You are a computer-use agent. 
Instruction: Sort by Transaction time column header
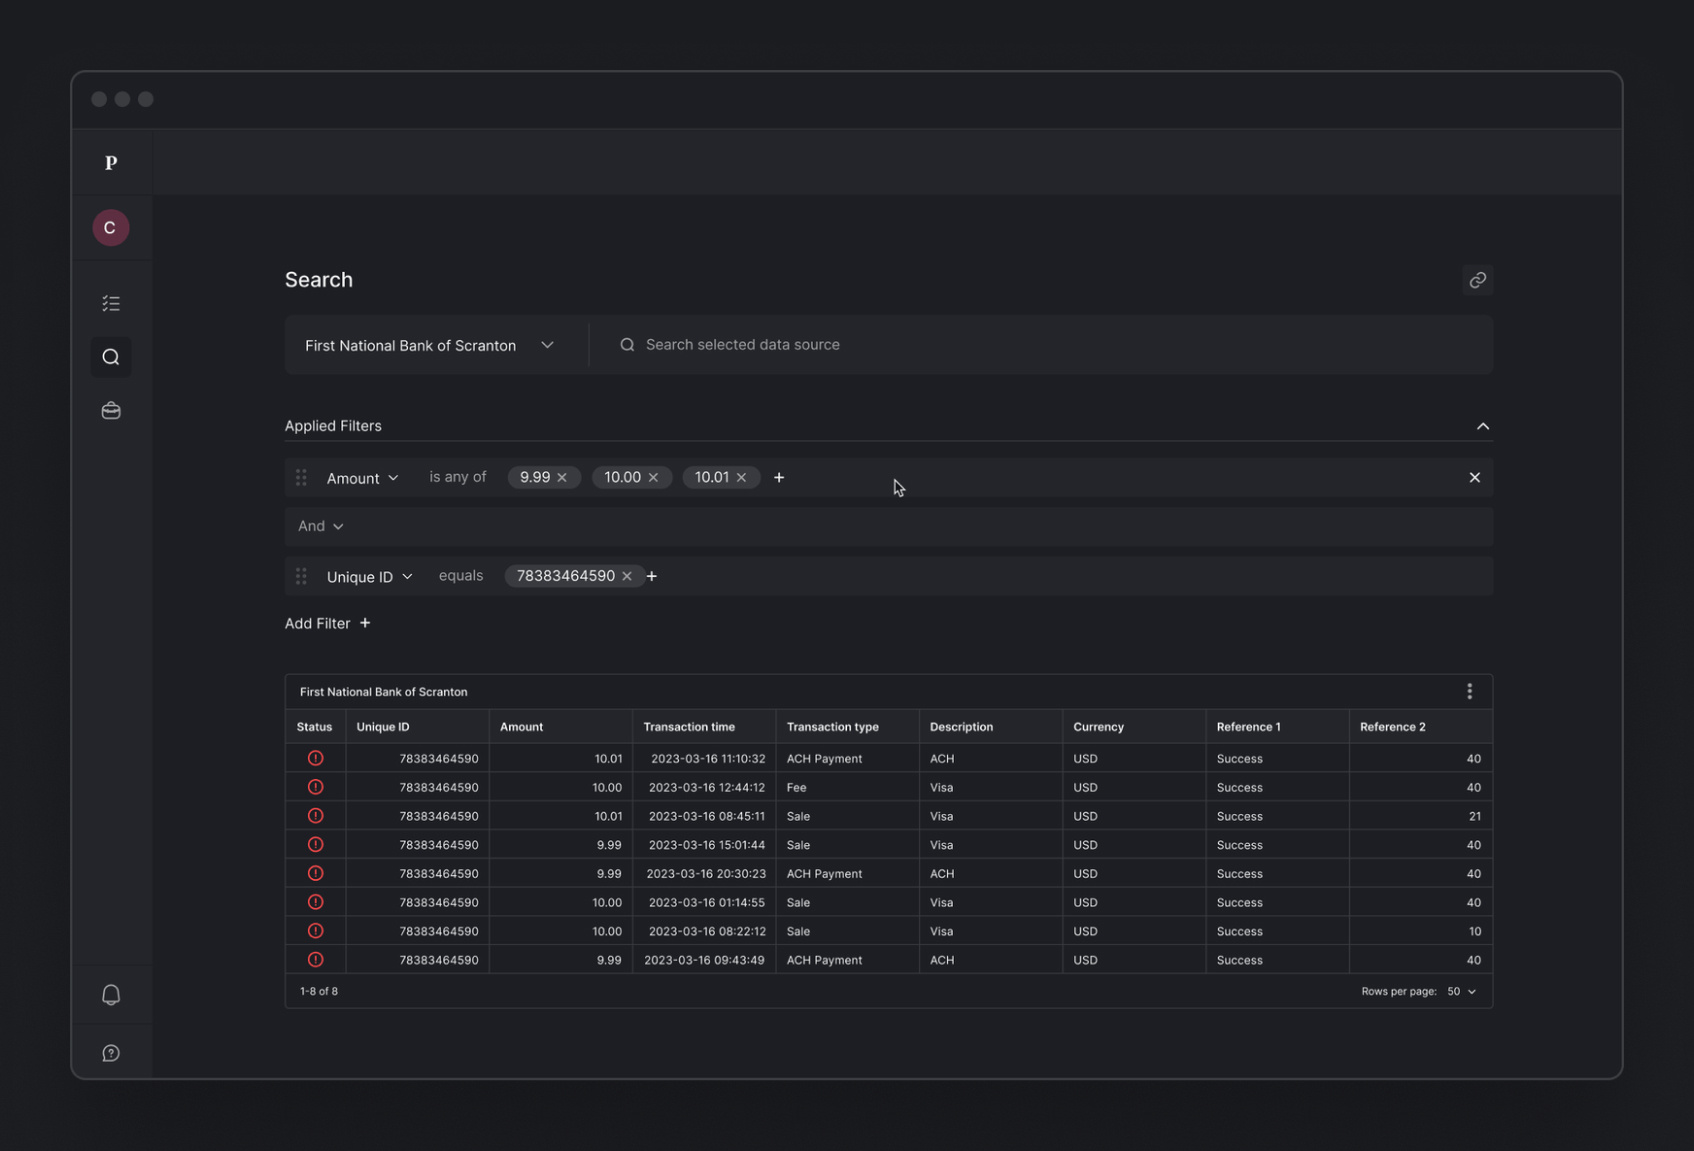coord(689,727)
